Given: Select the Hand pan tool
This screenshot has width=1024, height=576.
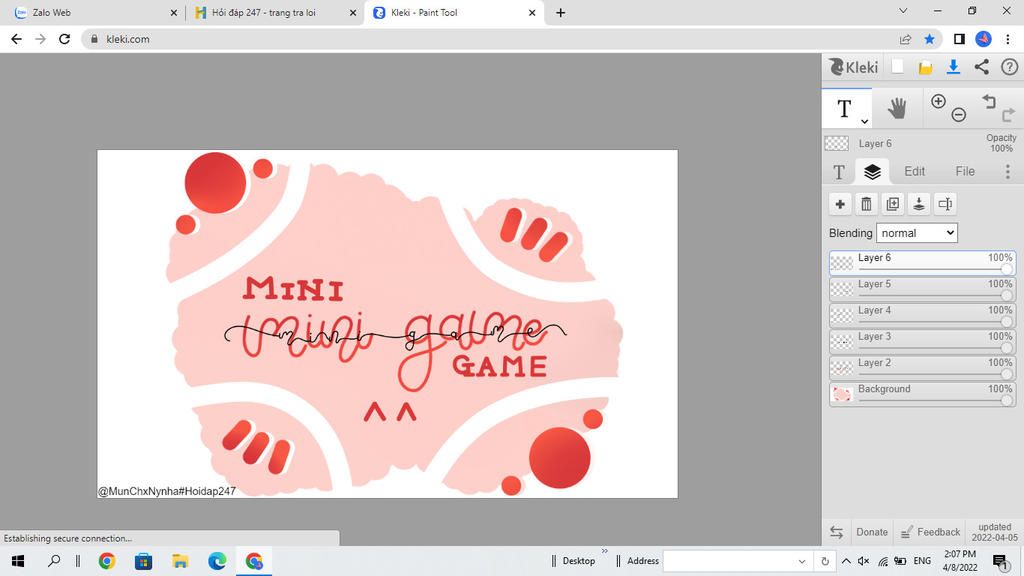Looking at the screenshot, I should [897, 108].
